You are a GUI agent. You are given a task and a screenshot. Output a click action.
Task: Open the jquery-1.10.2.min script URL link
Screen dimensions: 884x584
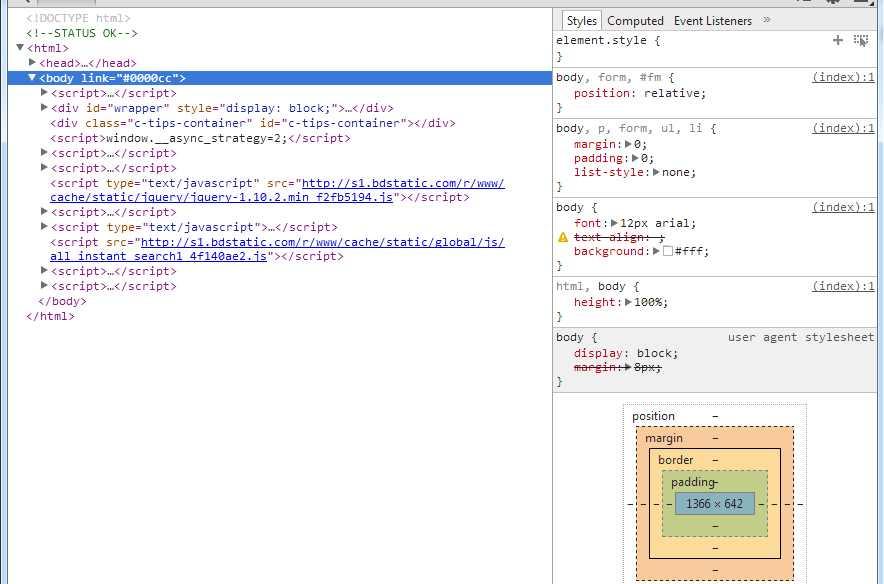point(277,190)
